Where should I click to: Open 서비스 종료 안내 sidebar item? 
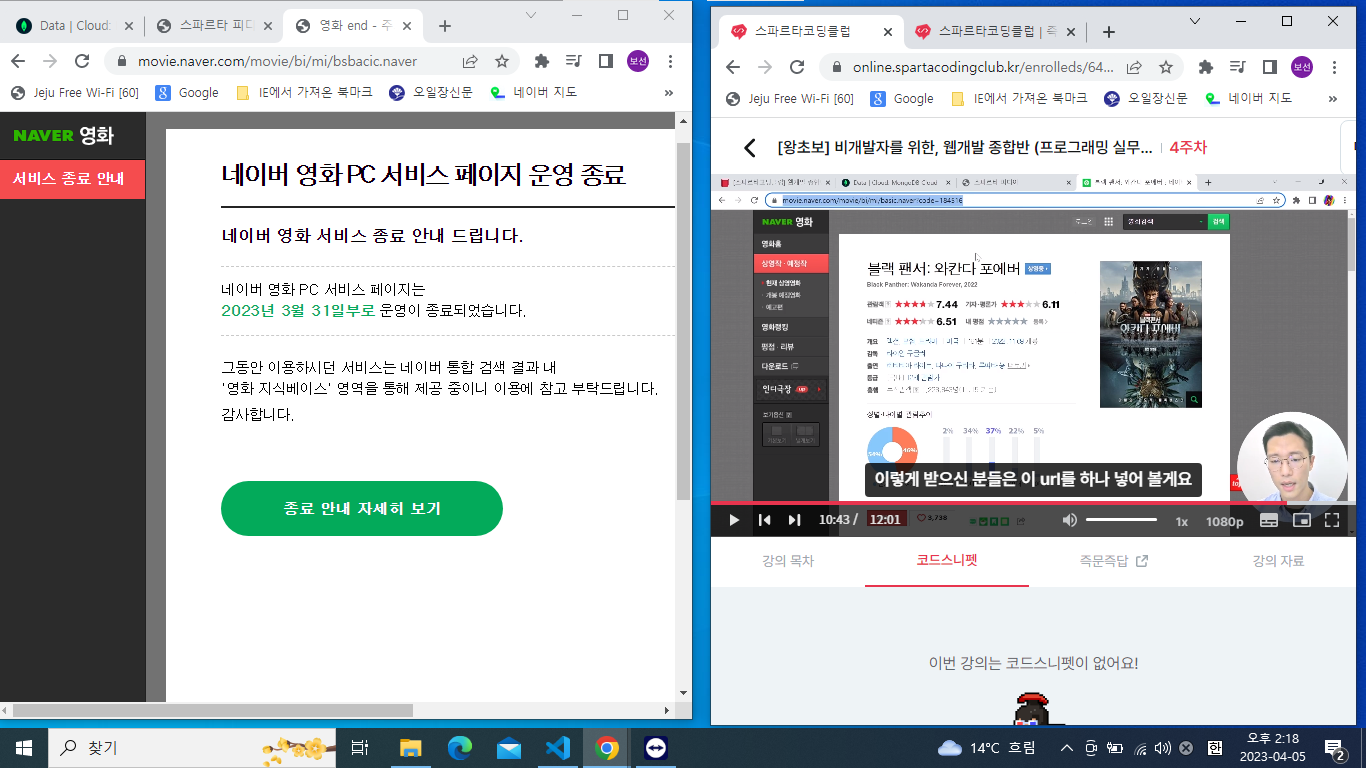click(72, 179)
